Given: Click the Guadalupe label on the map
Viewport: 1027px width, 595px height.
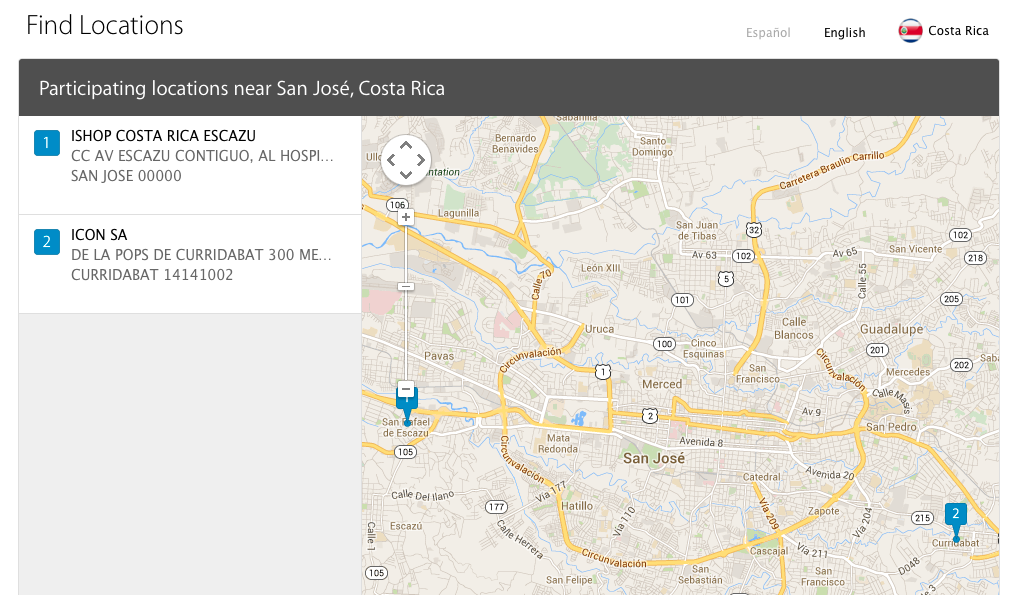Looking at the screenshot, I should tap(891, 329).
